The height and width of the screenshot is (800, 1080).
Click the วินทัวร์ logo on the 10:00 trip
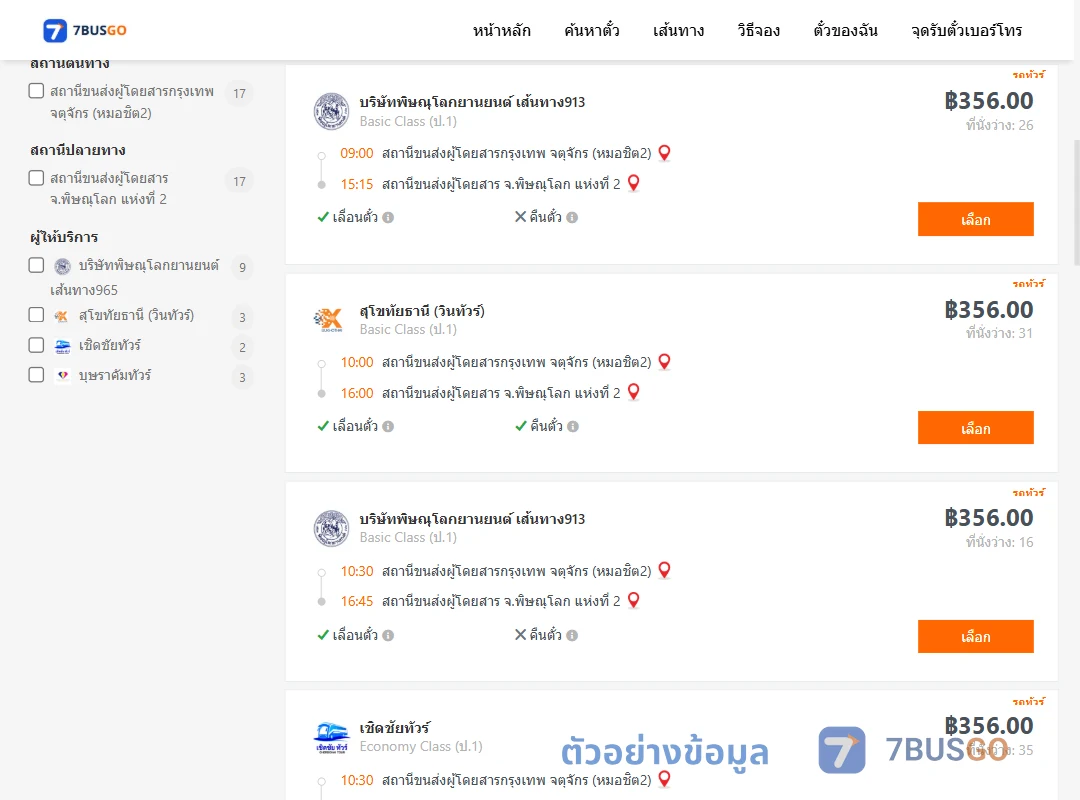(329, 320)
